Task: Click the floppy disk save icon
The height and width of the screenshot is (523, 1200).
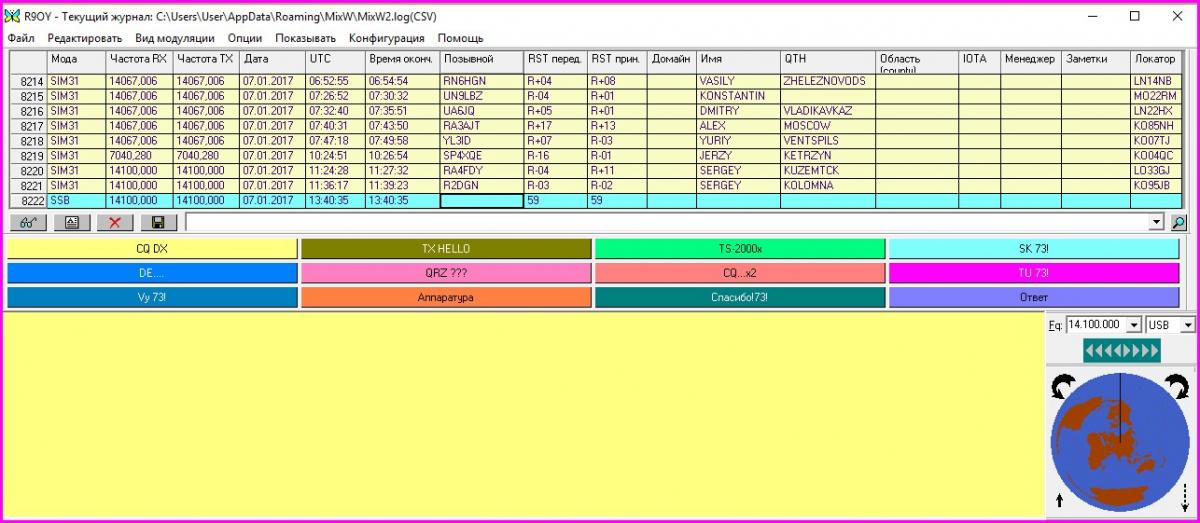Action: pos(158,223)
